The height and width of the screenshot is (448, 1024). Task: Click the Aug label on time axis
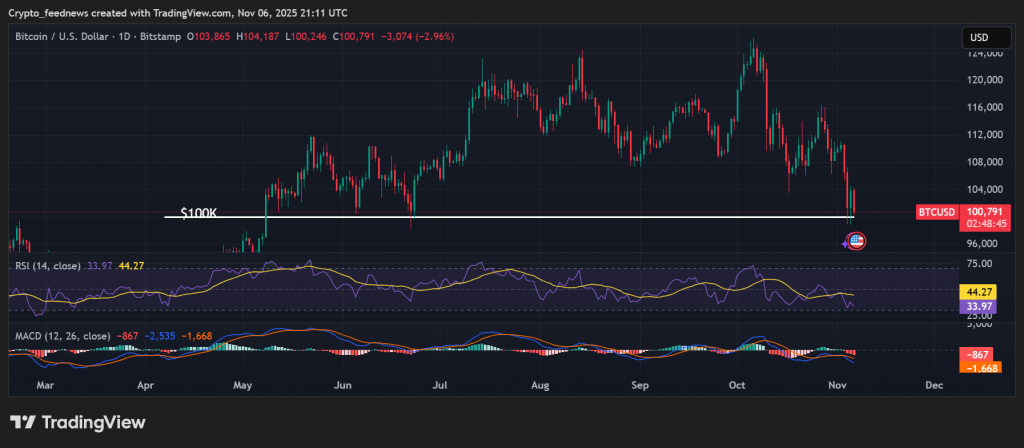(541, 386)
